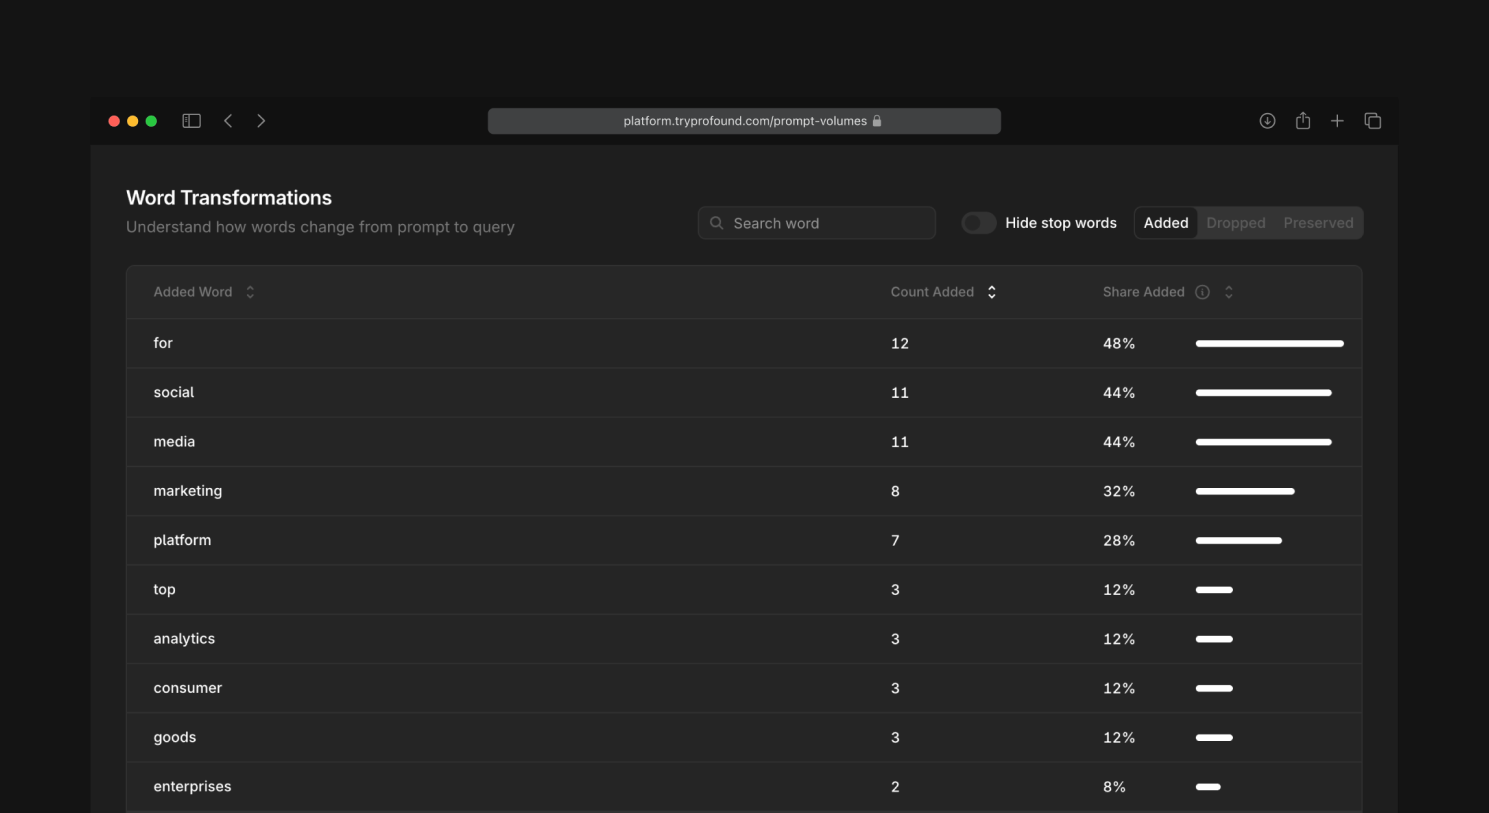Go back with the left chevron
This screenshot has height=813, width=1489.
click(x=228, y=121)
